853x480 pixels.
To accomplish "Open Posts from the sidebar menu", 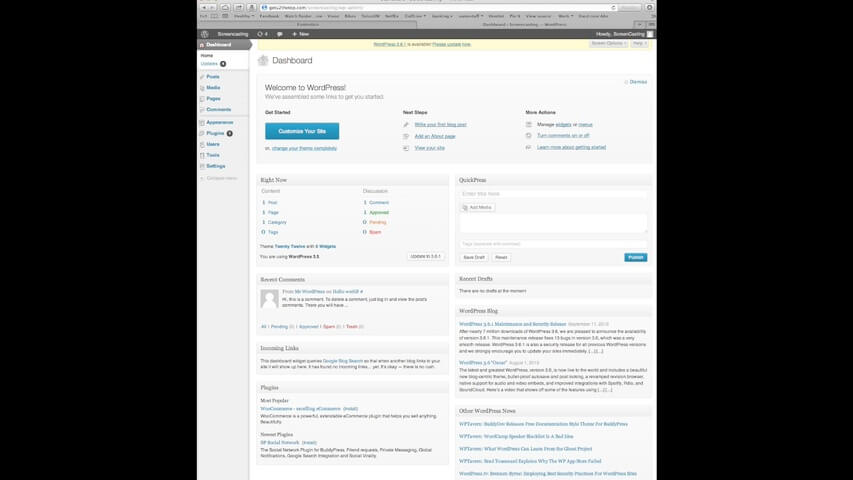I will click(213, 77).
